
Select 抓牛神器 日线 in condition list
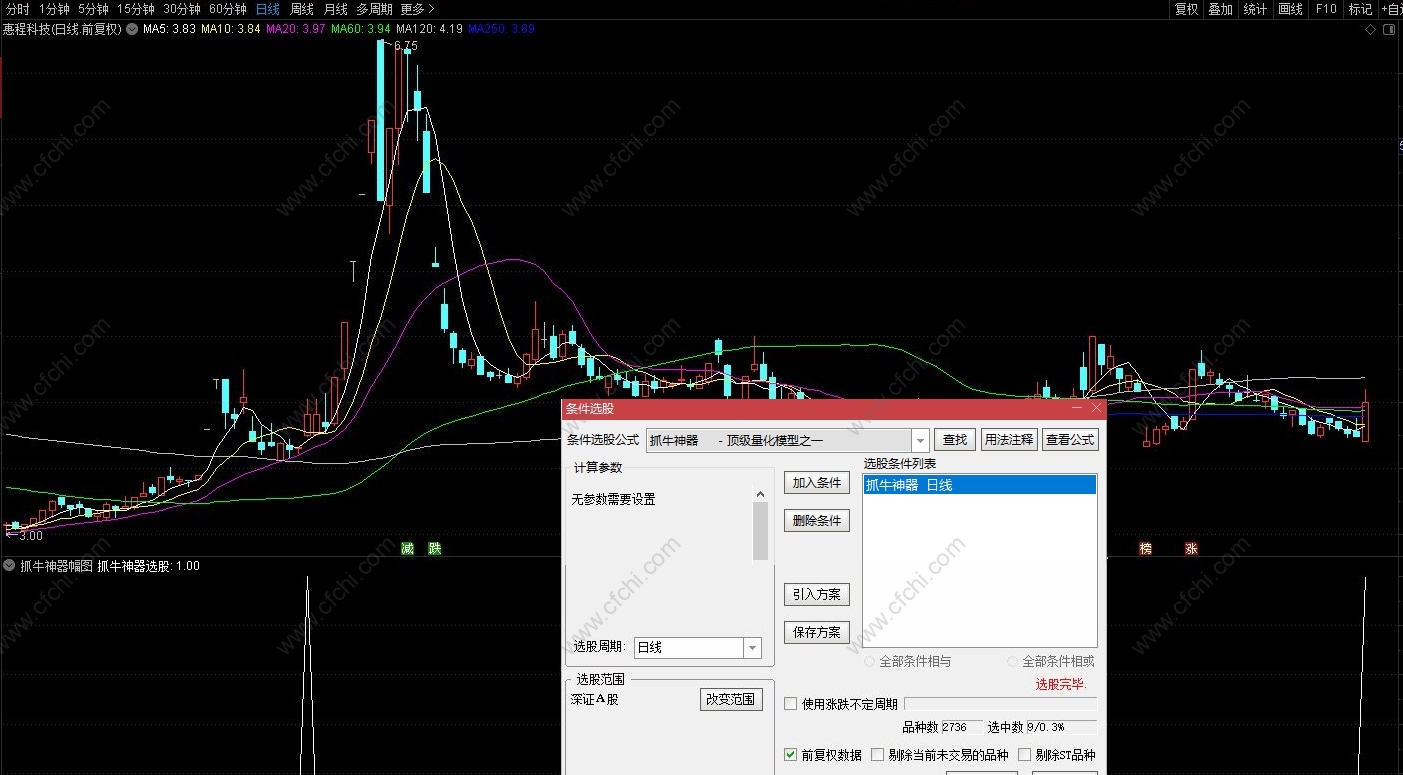[980, 485]
